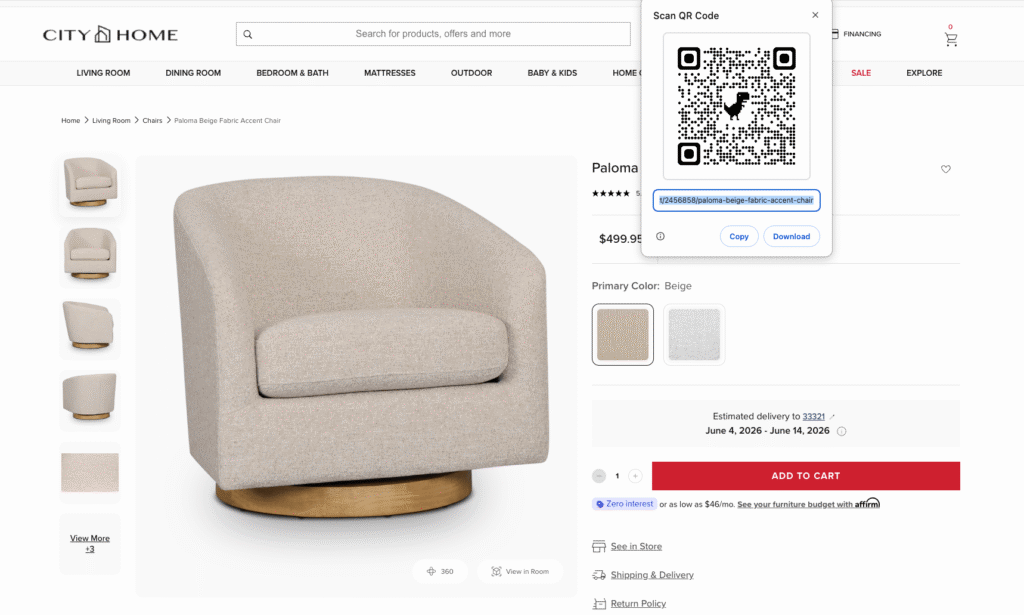Click the QR code URL field
Image resolution: width=1024 pixels, height=615 pixels.
[x=737, y=200]
